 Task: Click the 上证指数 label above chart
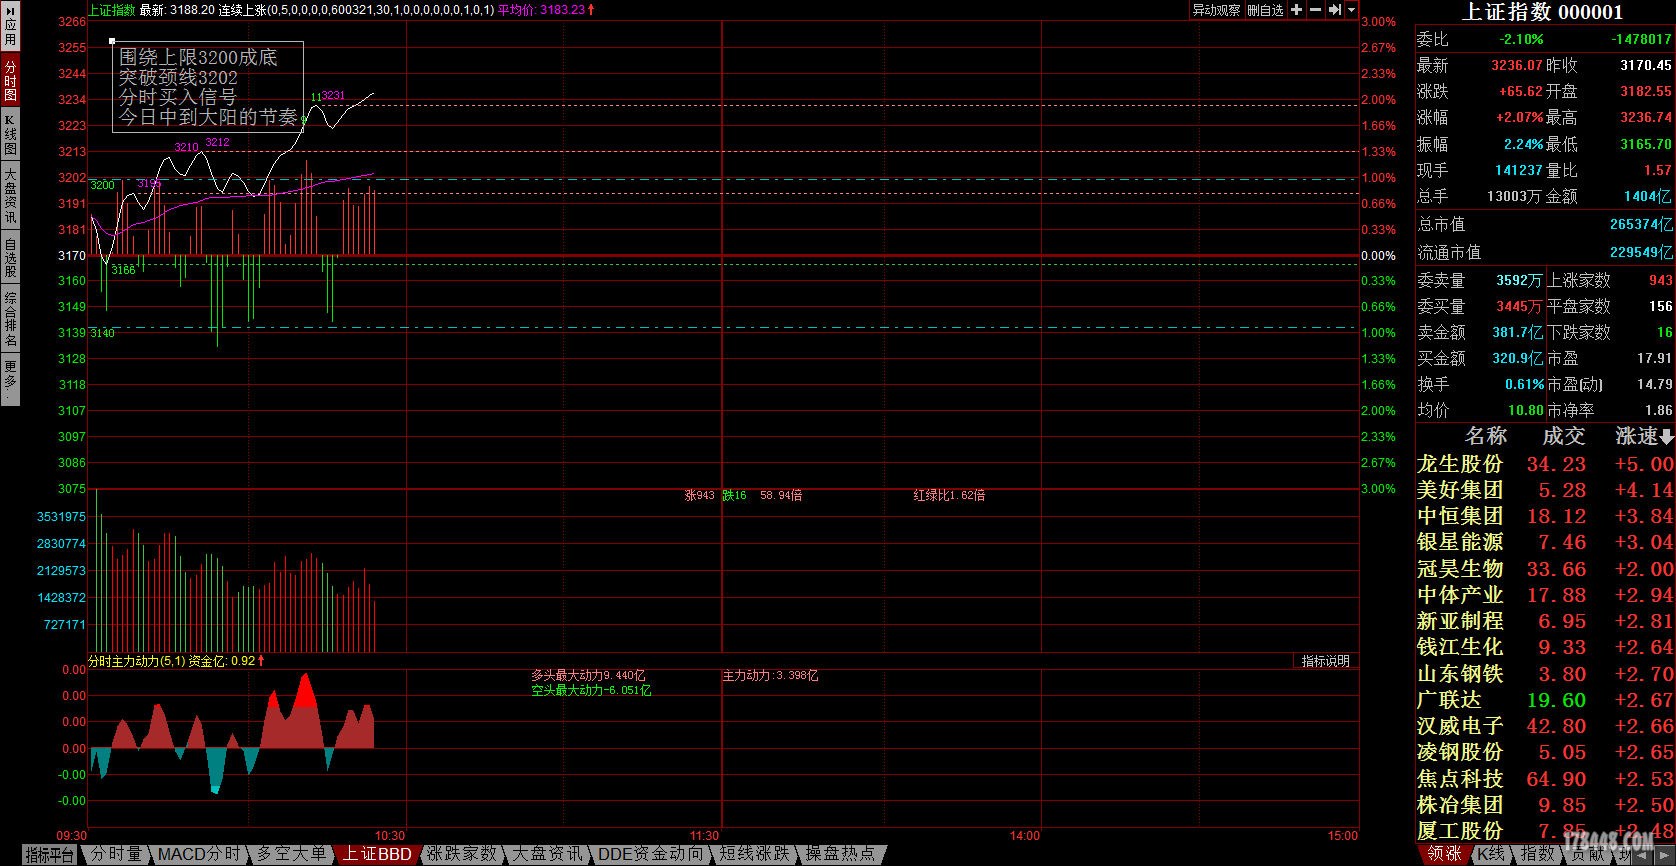pyautogui.click(x=112, y=10)
